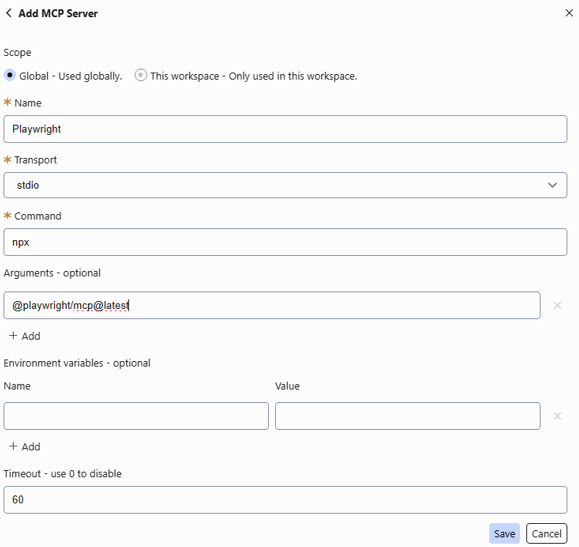
Task: Focus the @playwright/mcp@latest arguments field
Action: pos(272,305)
